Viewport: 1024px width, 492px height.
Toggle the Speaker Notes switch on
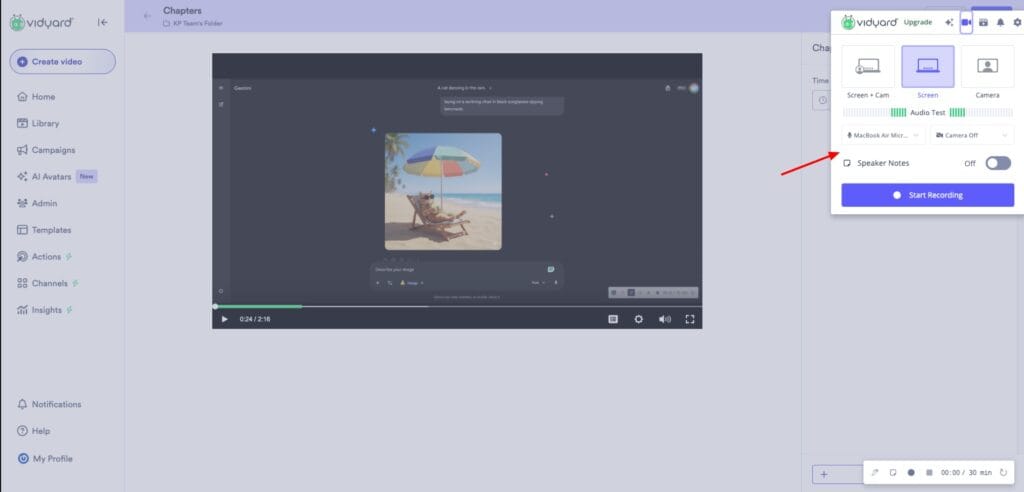pos(997,163)
